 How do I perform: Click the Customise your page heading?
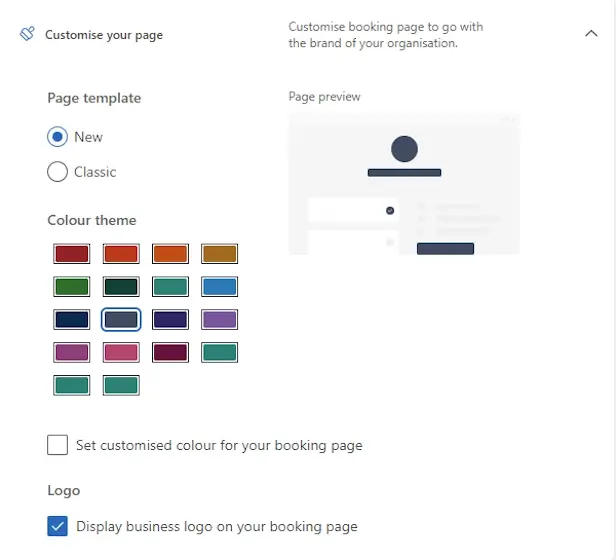pos(104,35)
